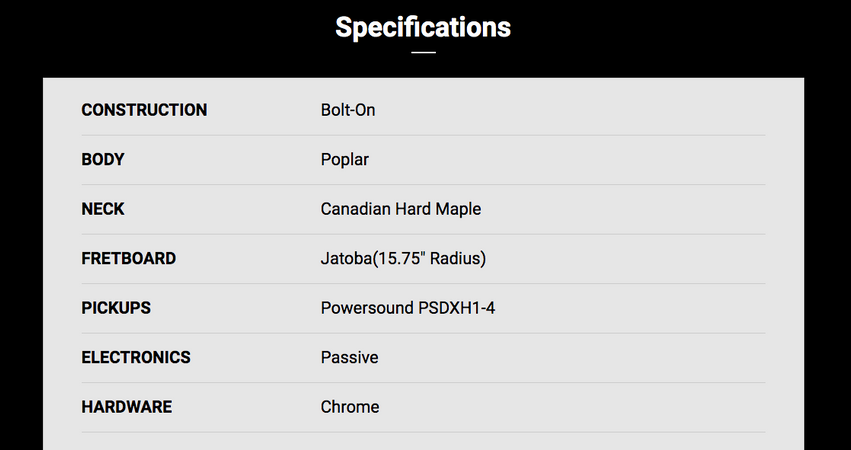Click the underline beneath Specifications title
The image size is (851, 450).
point(423,53)
